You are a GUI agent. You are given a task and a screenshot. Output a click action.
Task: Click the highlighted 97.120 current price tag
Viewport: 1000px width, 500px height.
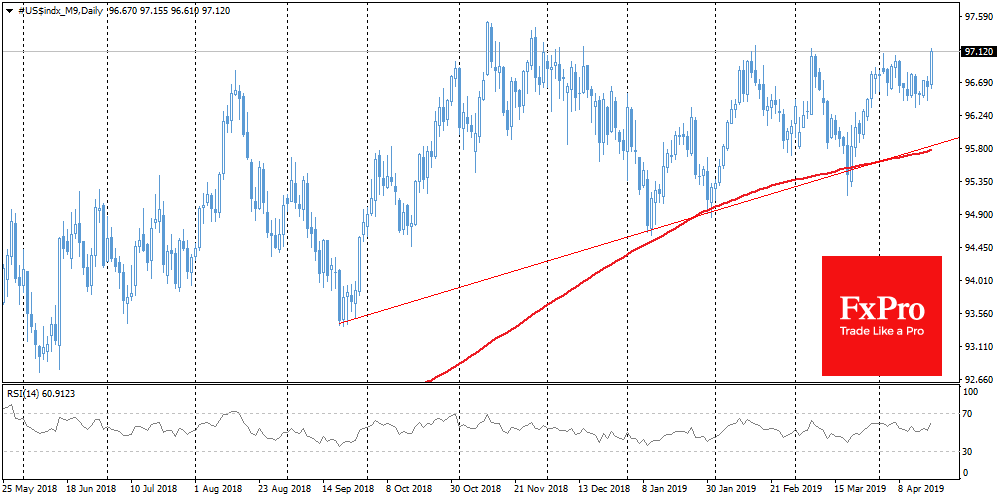coord(977,51)
